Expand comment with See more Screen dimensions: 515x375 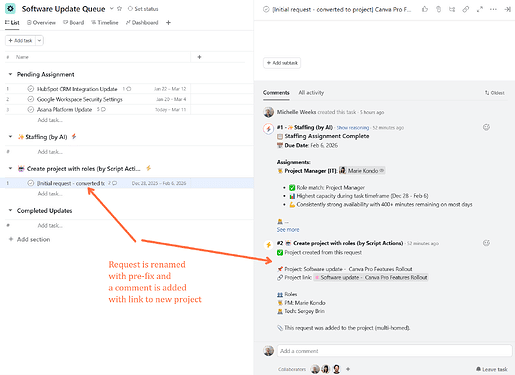(x=288, y=230)
